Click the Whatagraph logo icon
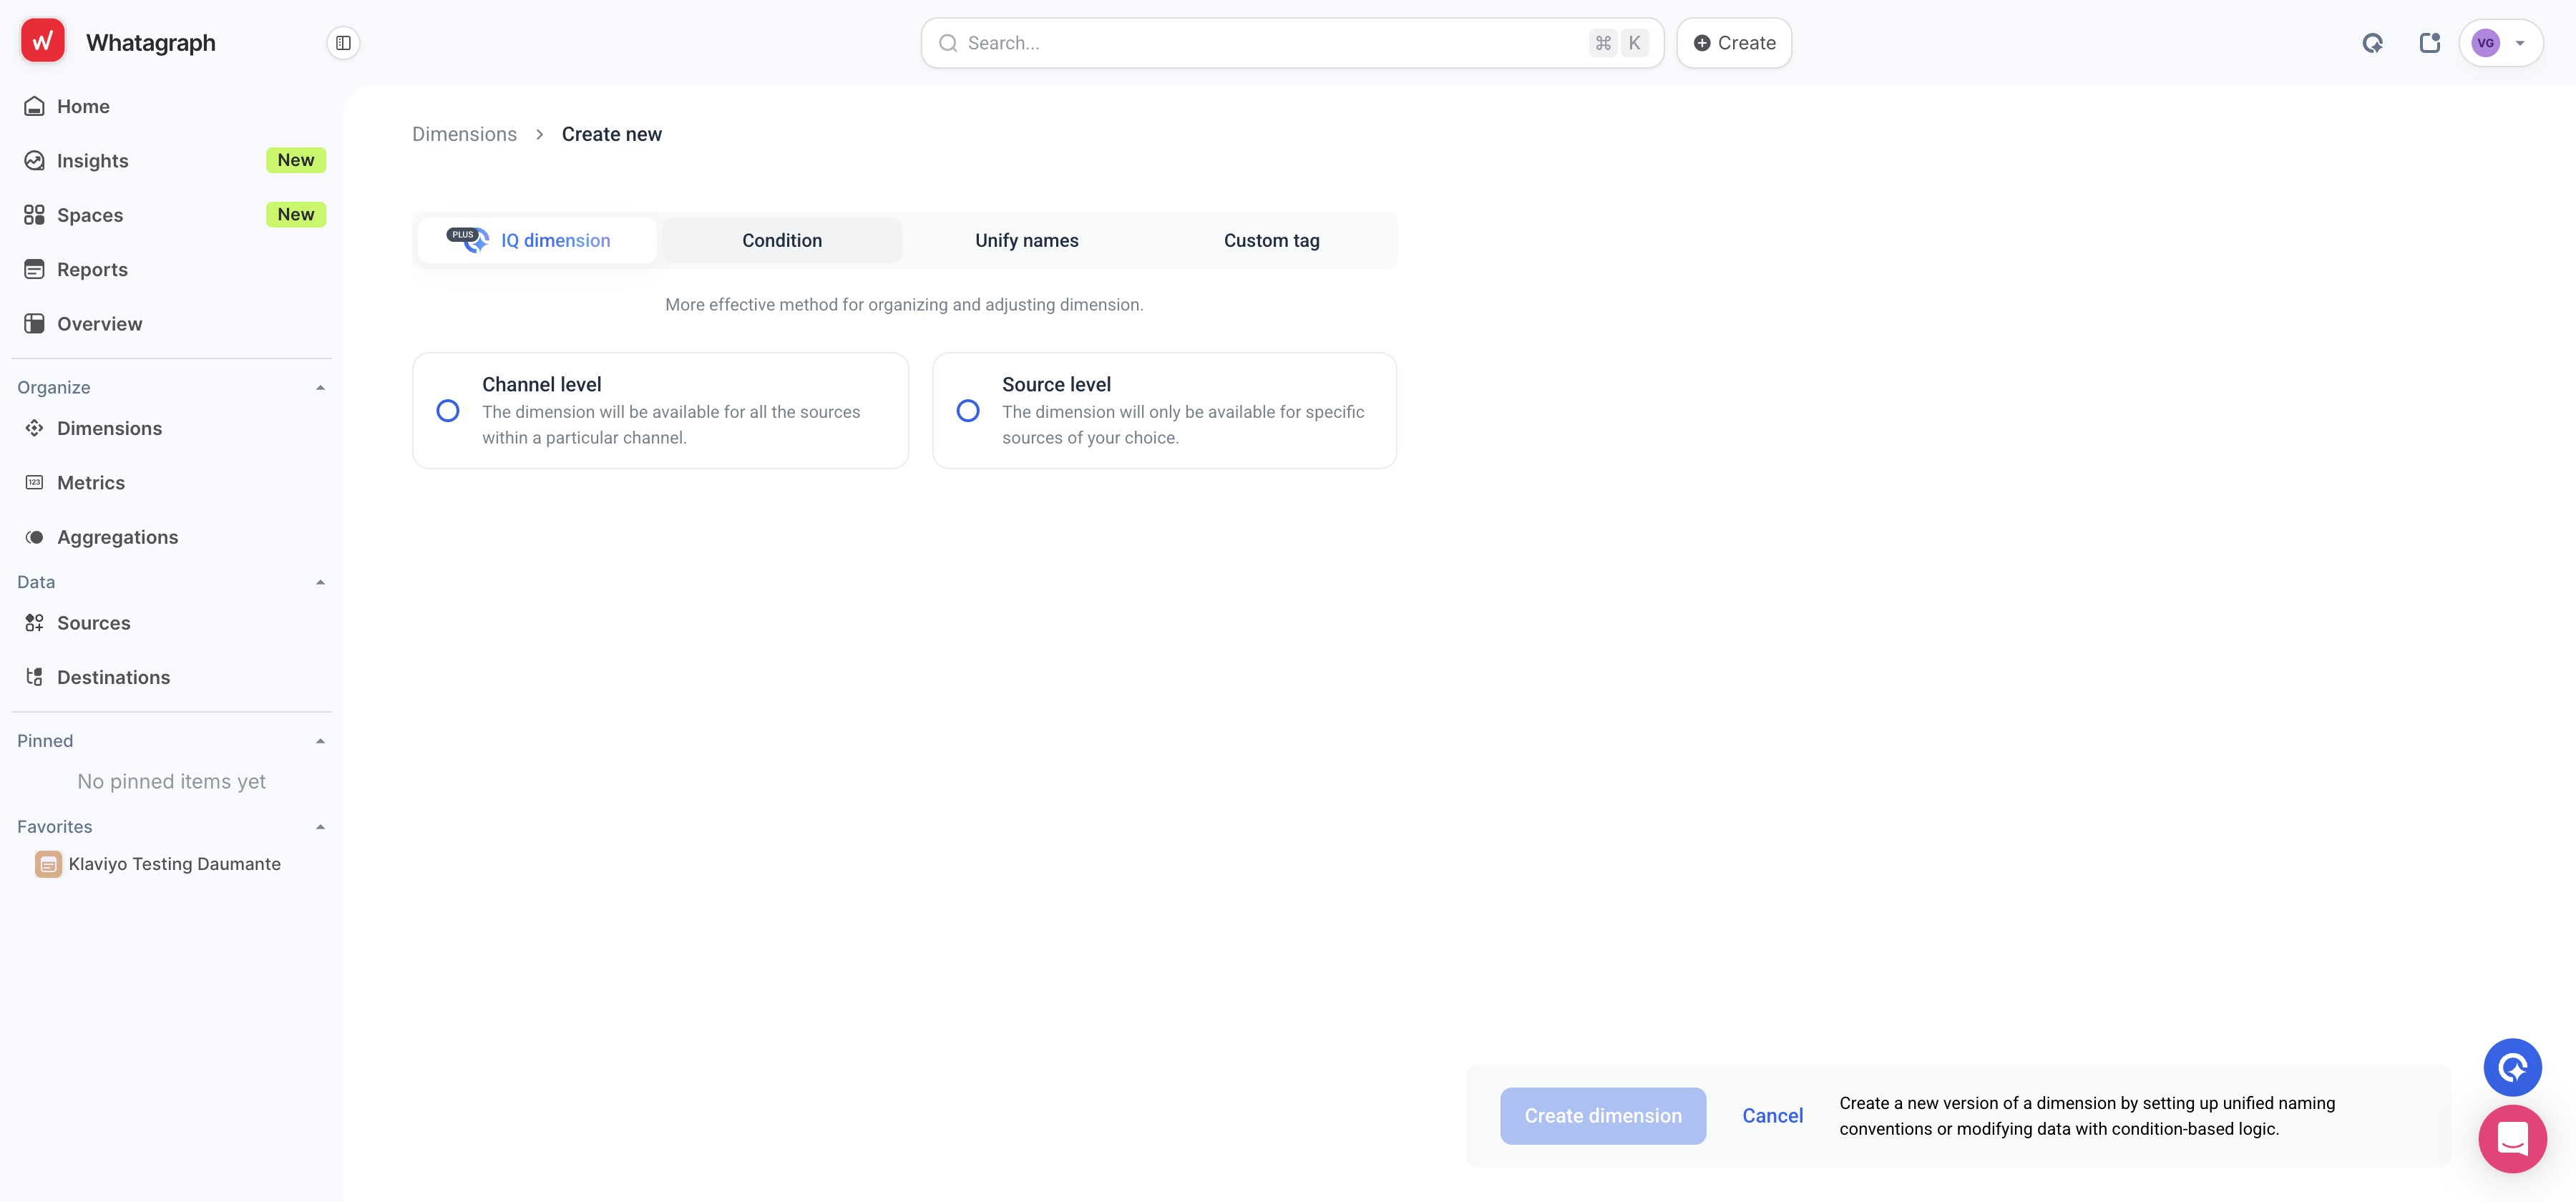Screen dimensions: 2576x1202 pos(42,41)
